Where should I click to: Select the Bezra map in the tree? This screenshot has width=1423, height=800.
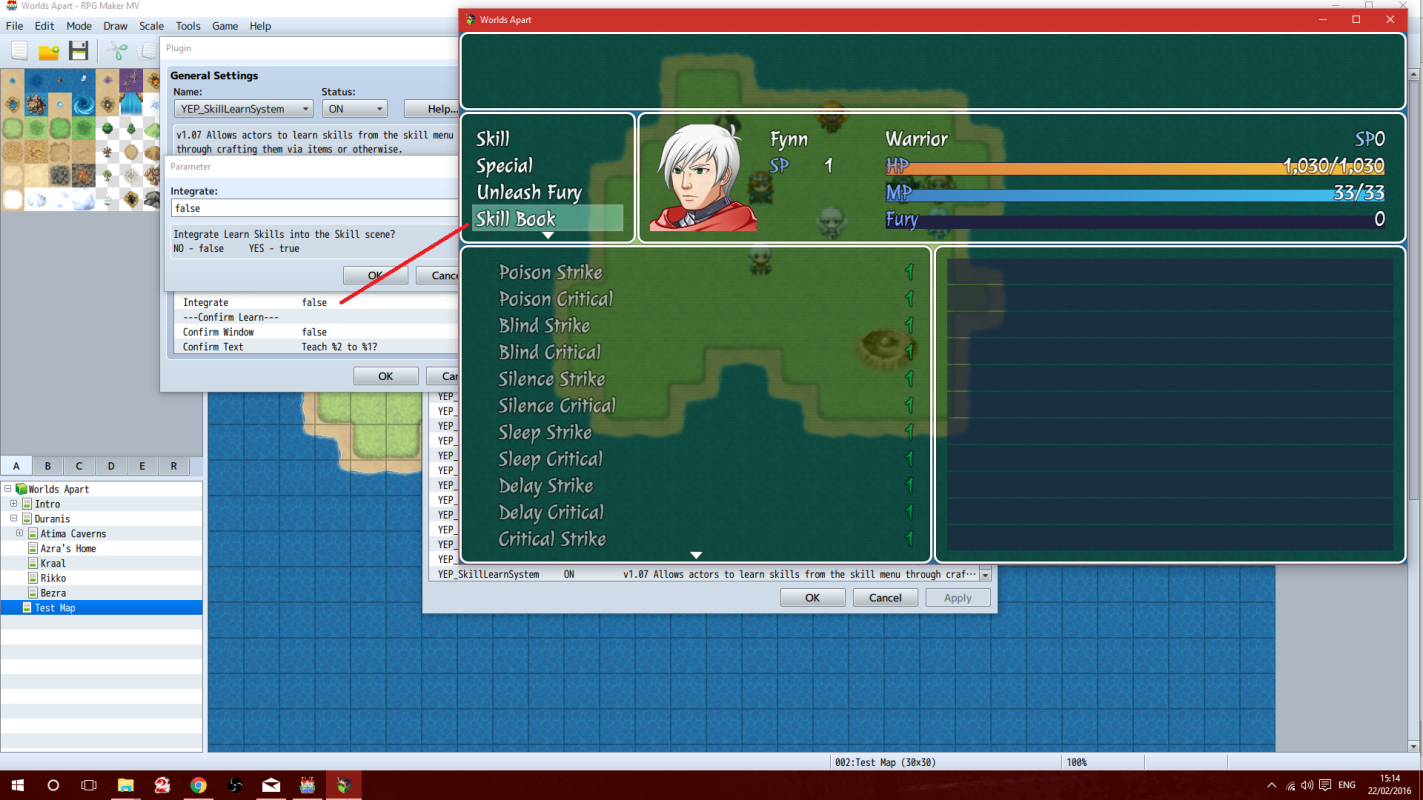(53, 593)
